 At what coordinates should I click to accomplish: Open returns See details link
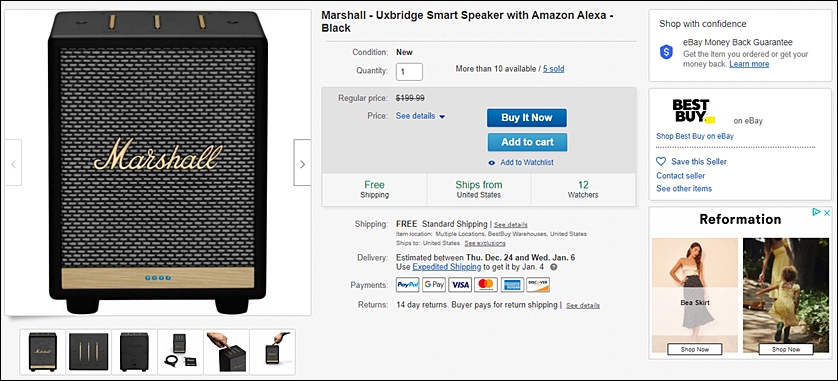(583, 306)
